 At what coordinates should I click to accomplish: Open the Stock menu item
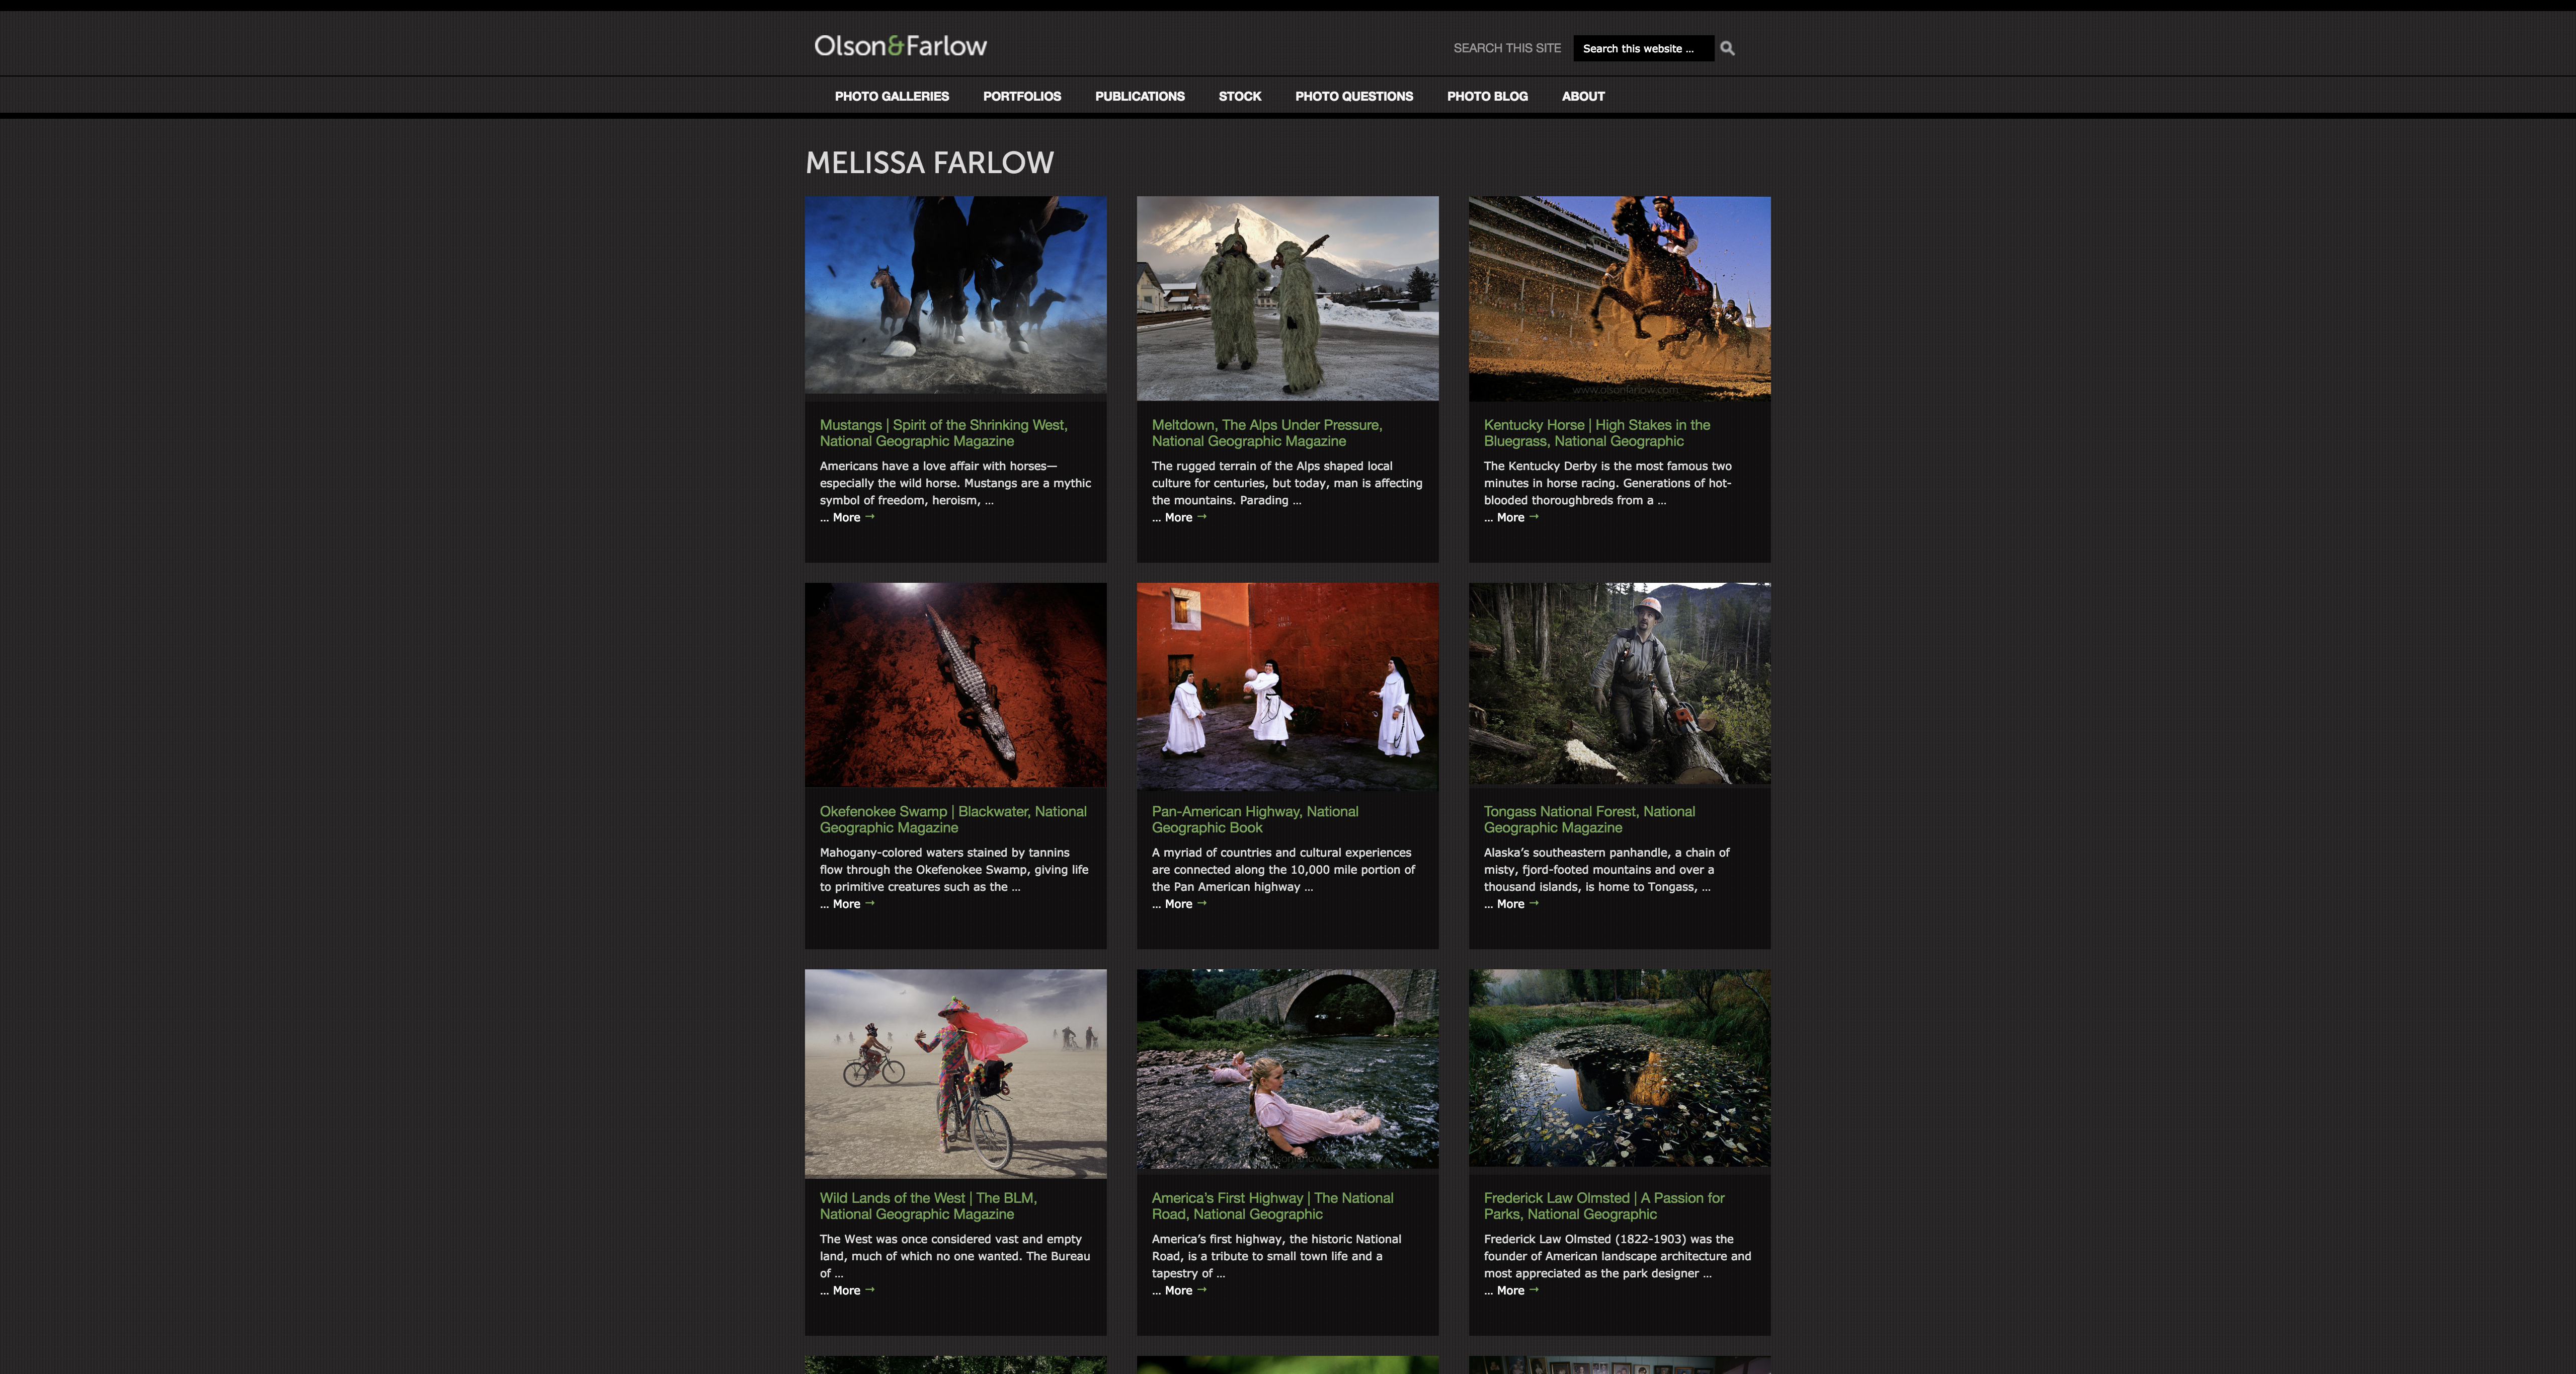[x=1239, y=96]
